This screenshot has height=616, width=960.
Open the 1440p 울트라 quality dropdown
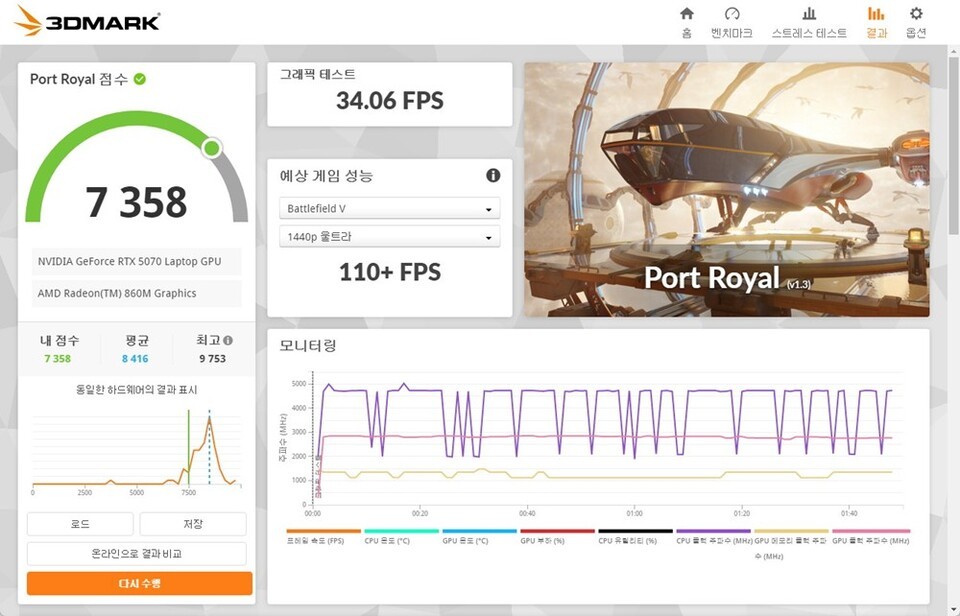tap(389, 236)
